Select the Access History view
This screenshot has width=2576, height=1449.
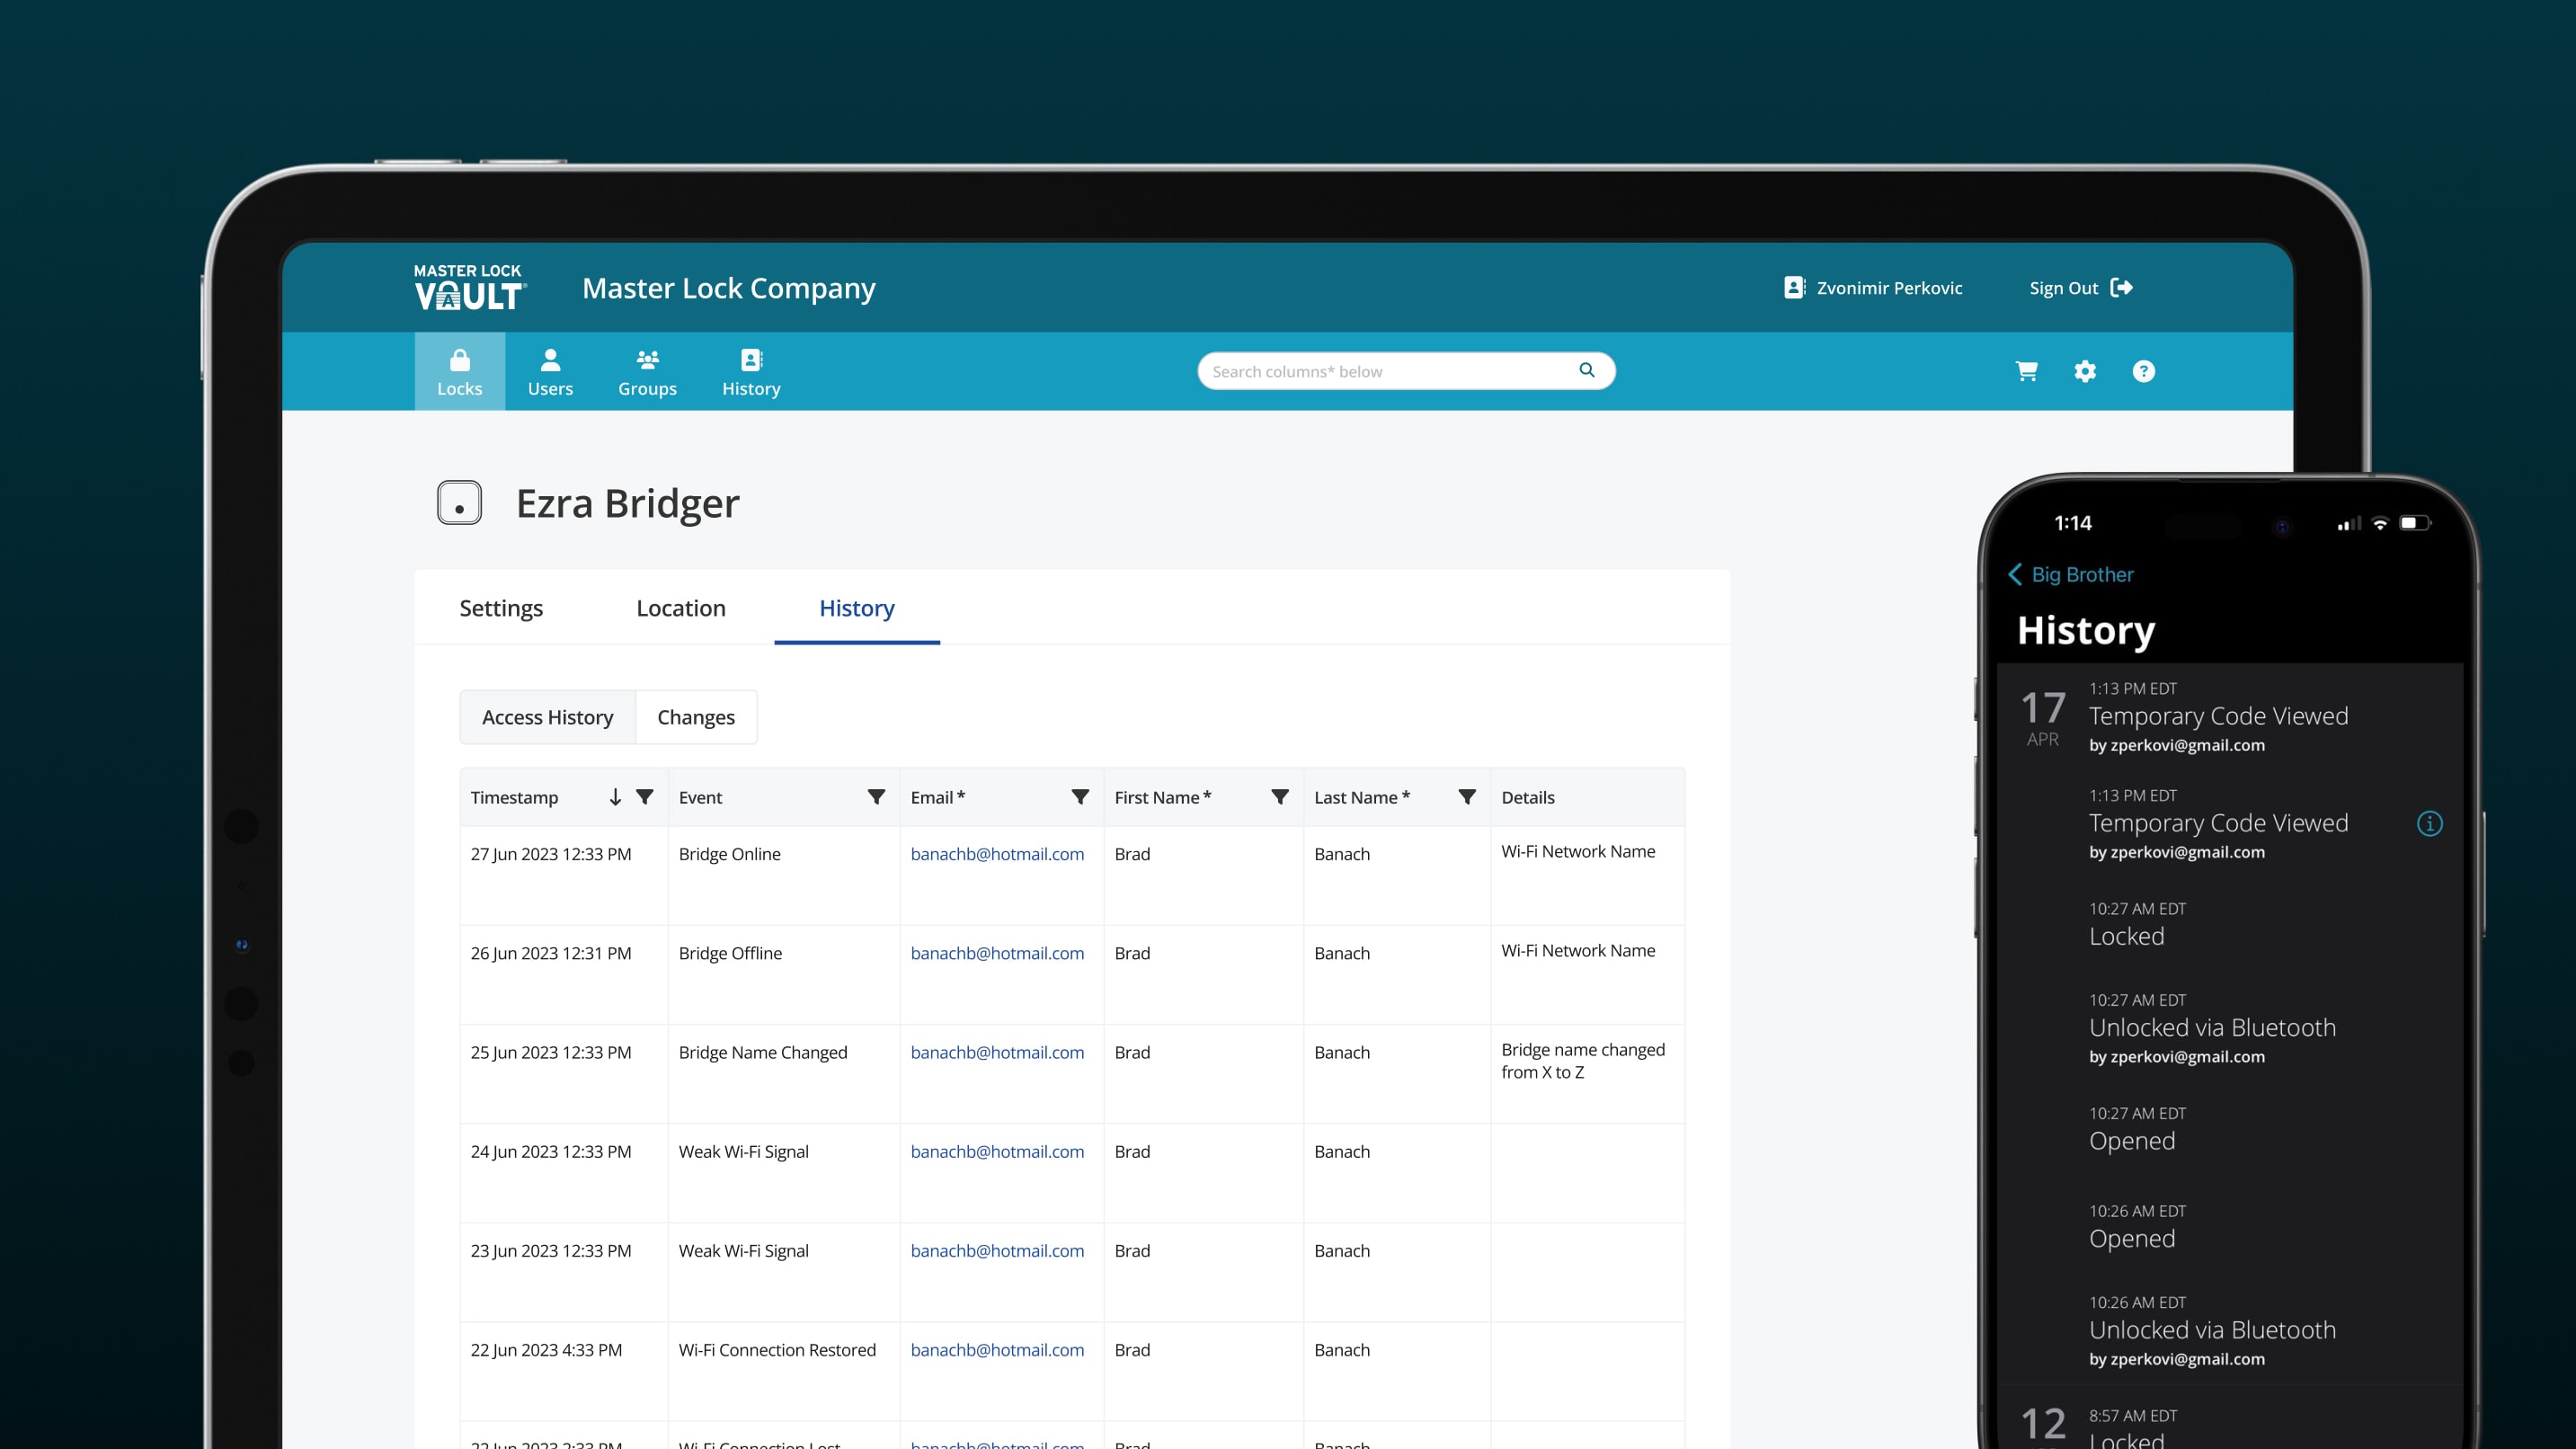[x=547, y=717]
